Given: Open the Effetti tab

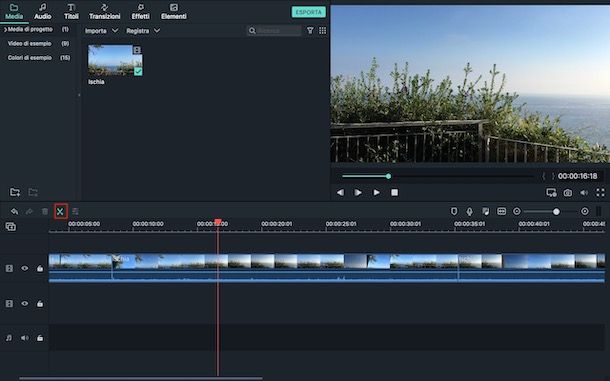Looking at the screenshot, I should click(x=140, y=12).
